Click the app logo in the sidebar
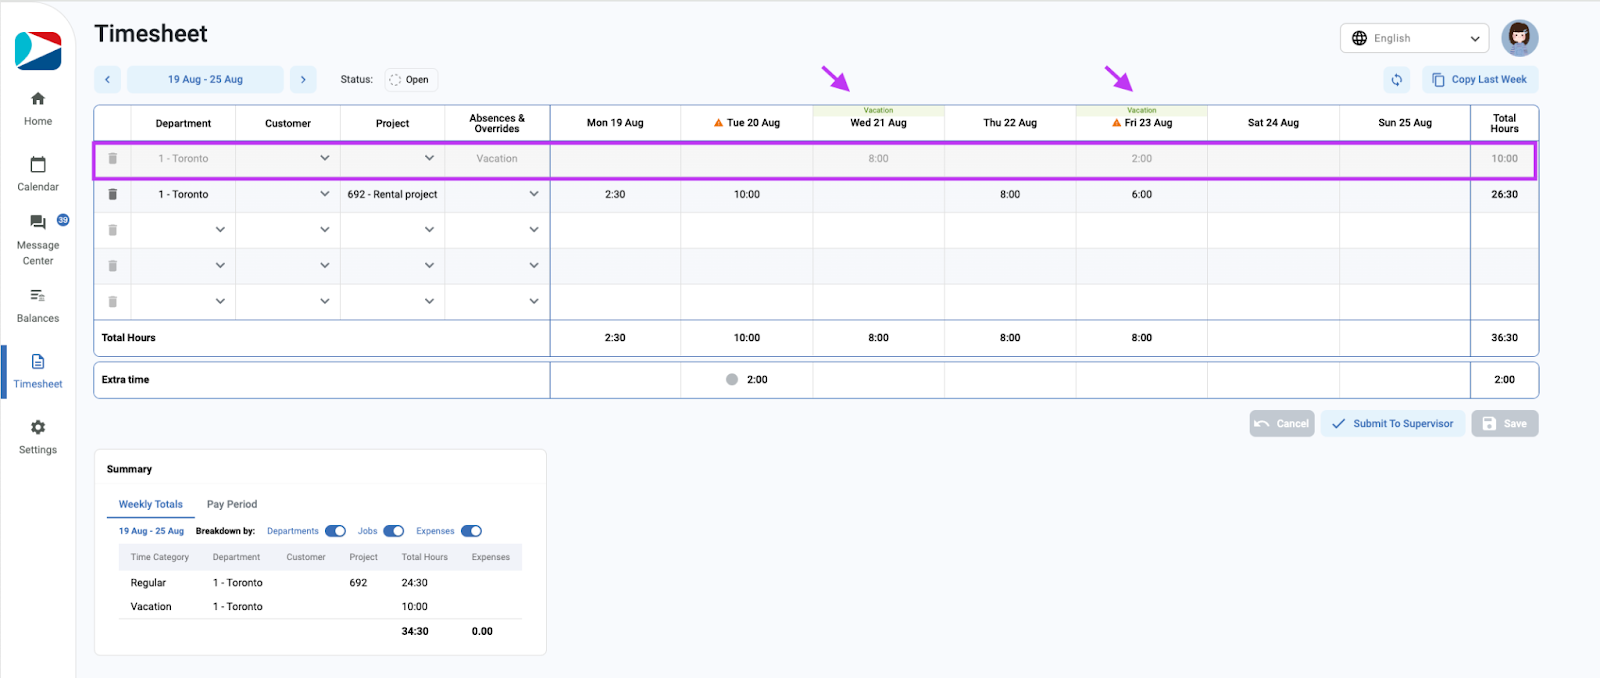The image size is (1600, 678). [38, 50]
